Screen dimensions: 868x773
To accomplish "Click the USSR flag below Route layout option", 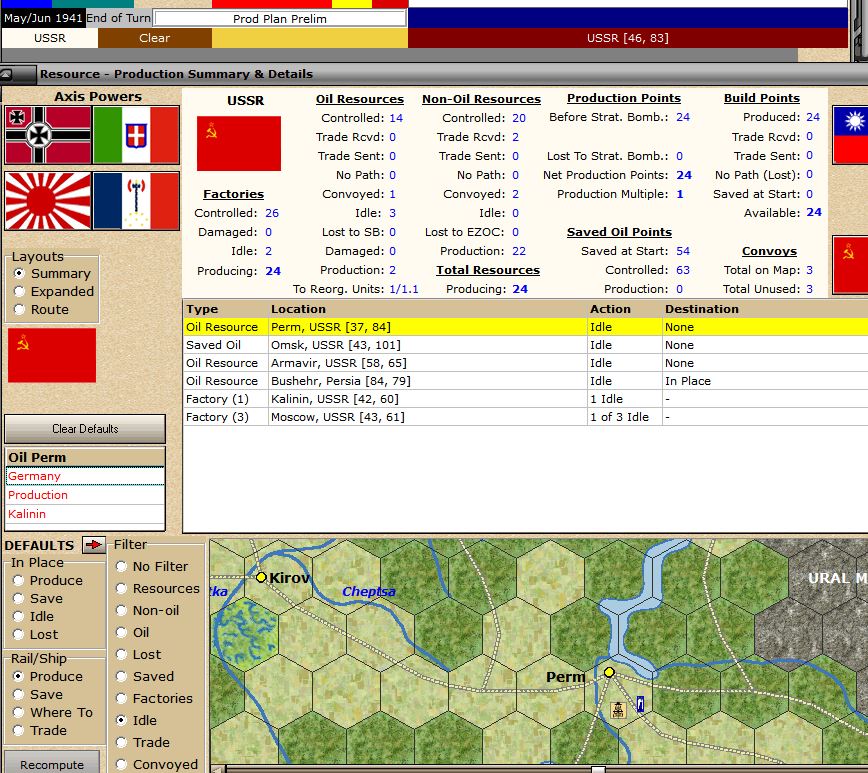I will pos(52,355).
